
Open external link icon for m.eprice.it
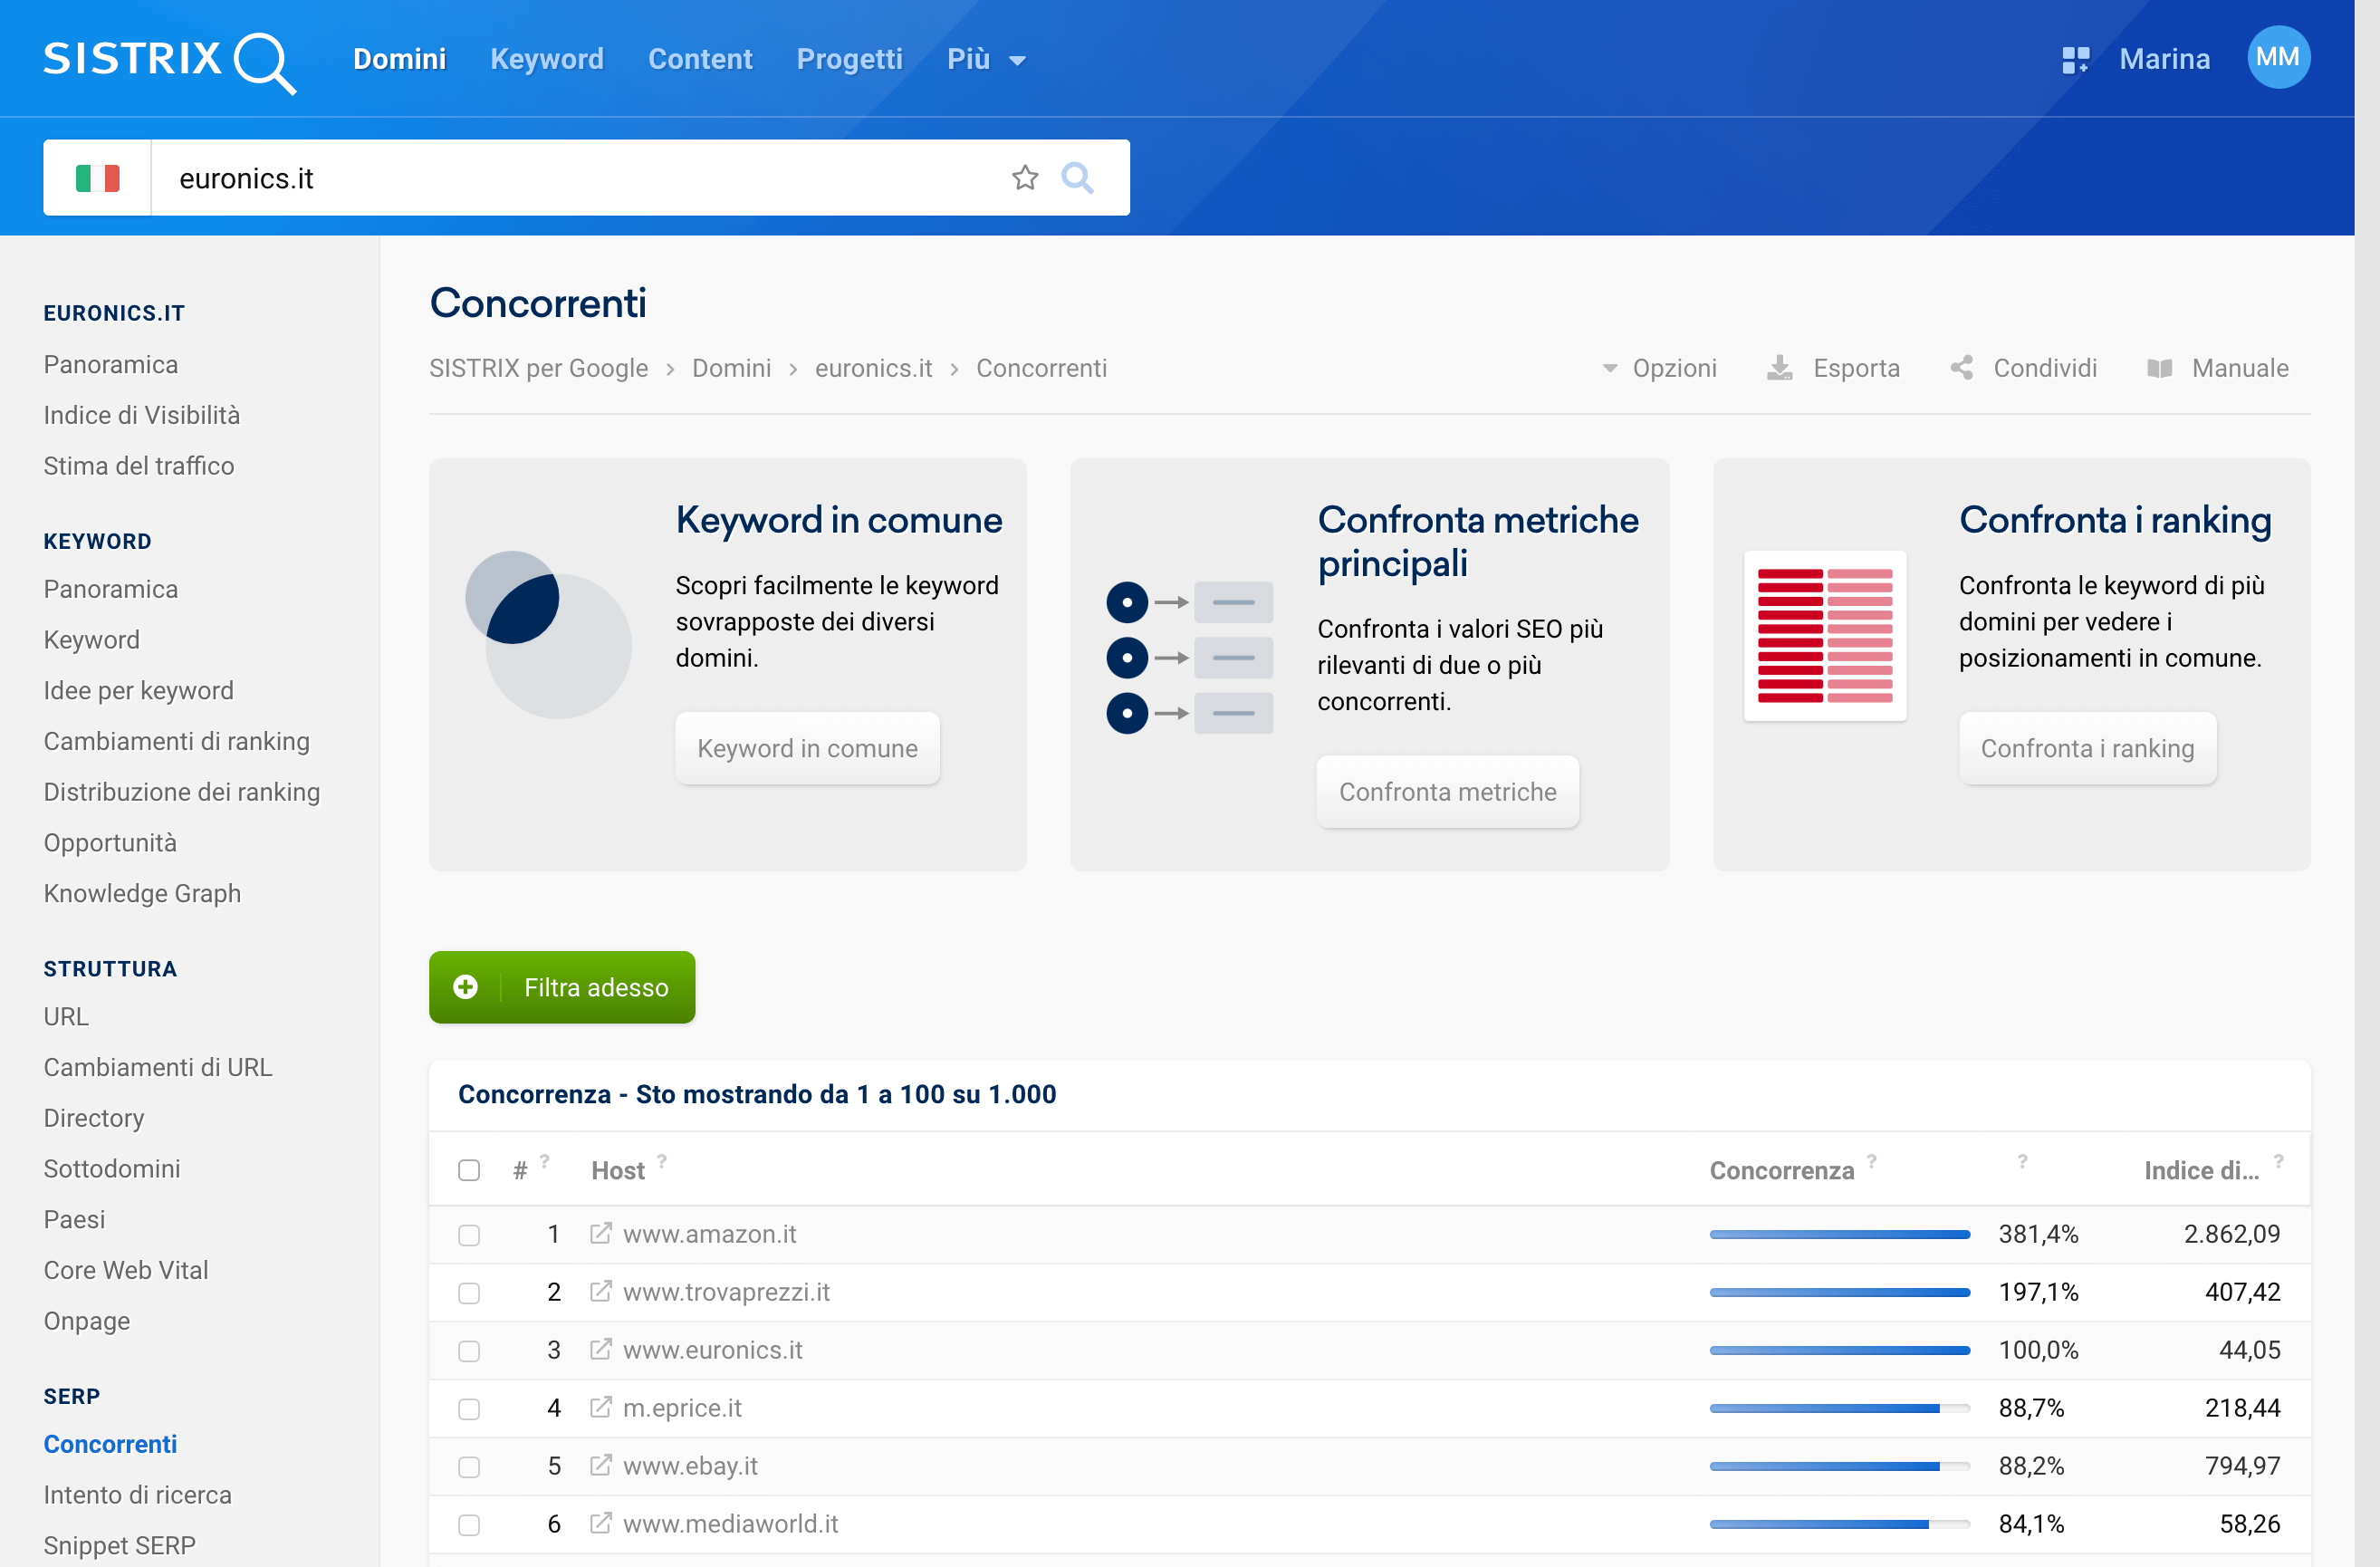click(600, 1407)
